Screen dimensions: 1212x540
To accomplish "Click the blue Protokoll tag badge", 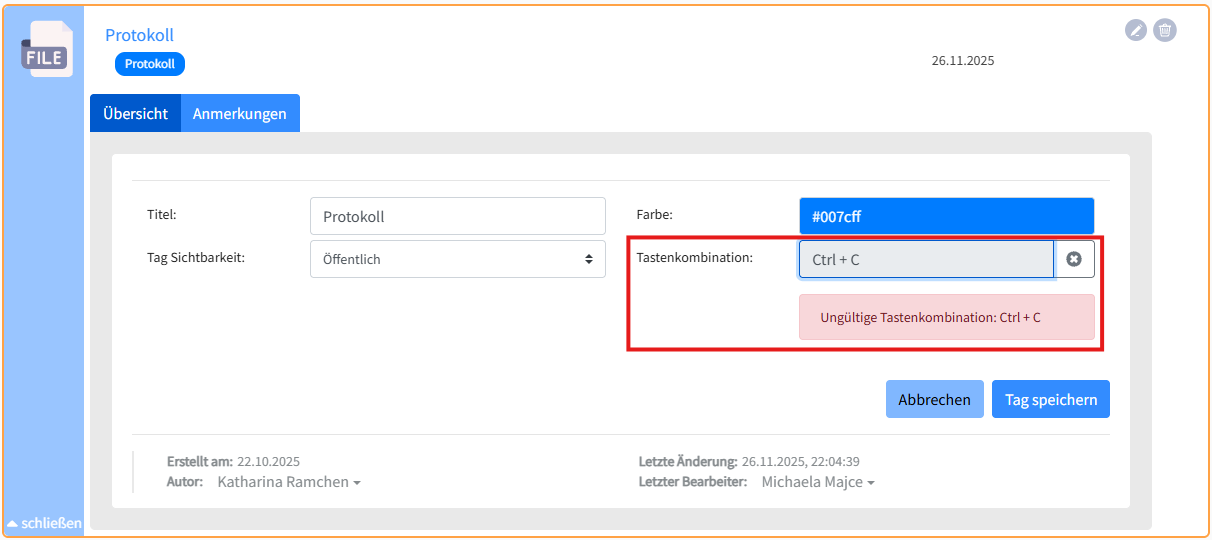I will [150, 64].
